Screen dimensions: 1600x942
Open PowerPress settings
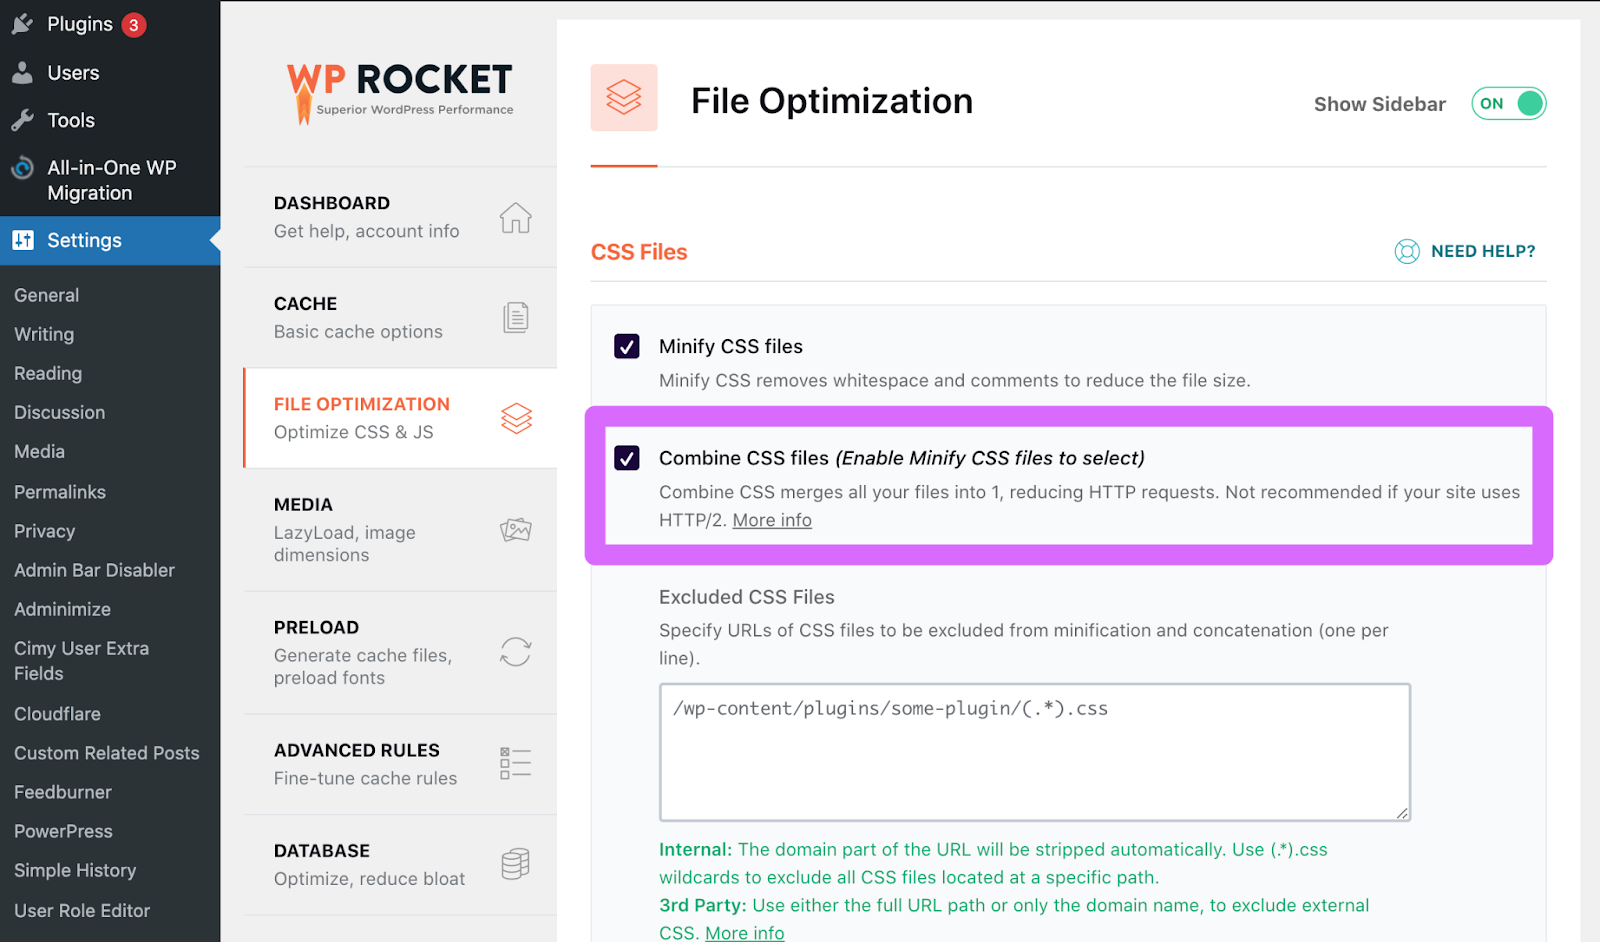64,831
